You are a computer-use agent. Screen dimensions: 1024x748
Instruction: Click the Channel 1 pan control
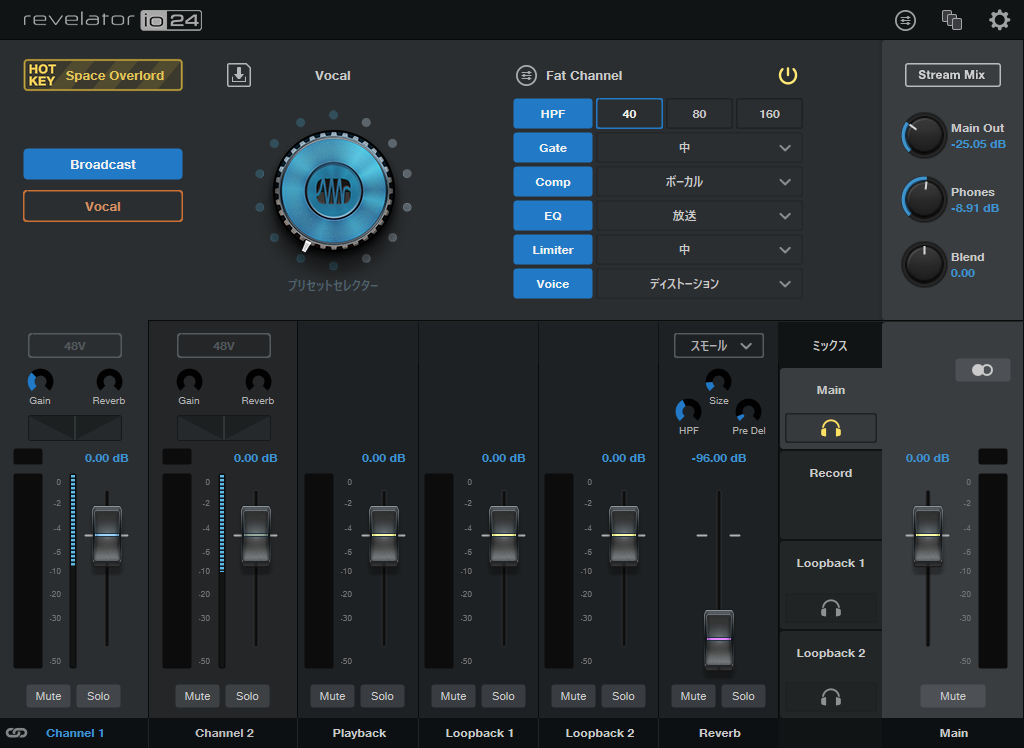coord(74,428)
